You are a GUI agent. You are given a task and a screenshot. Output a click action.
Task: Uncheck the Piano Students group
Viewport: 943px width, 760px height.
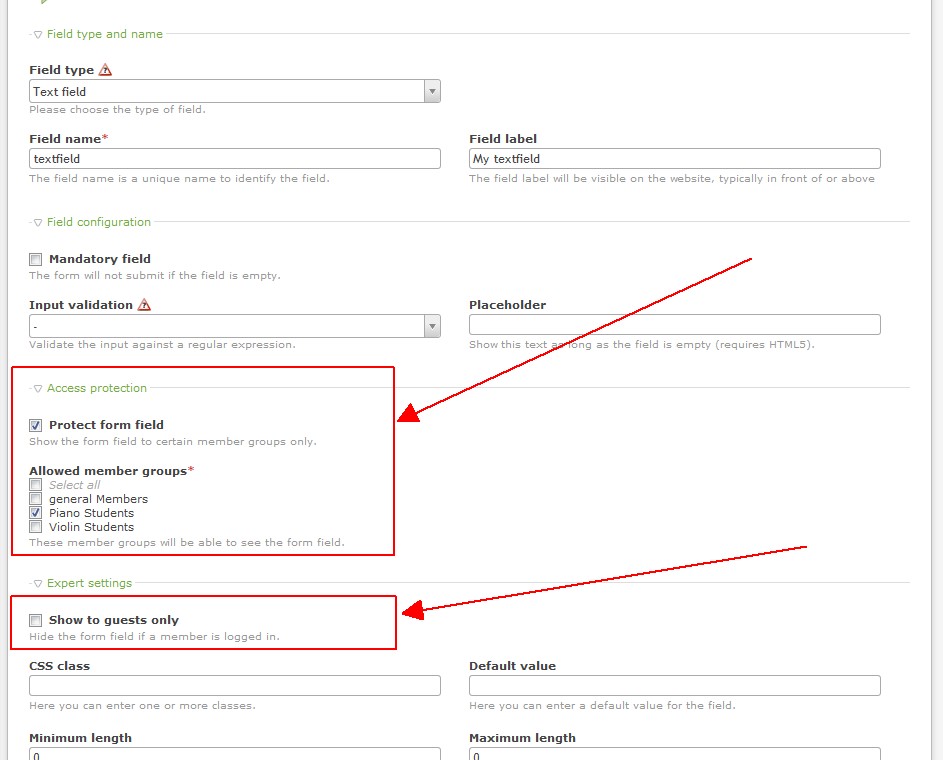coord(36,513)
